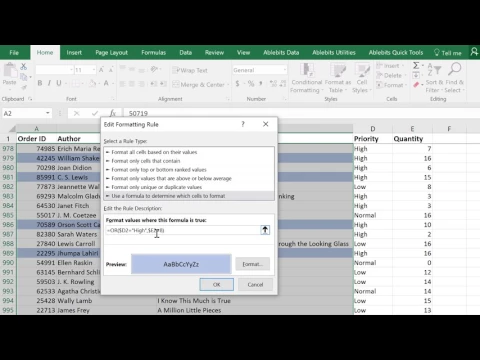
Task: Click the Format Painter brush icon
Action: pos(23,87)
